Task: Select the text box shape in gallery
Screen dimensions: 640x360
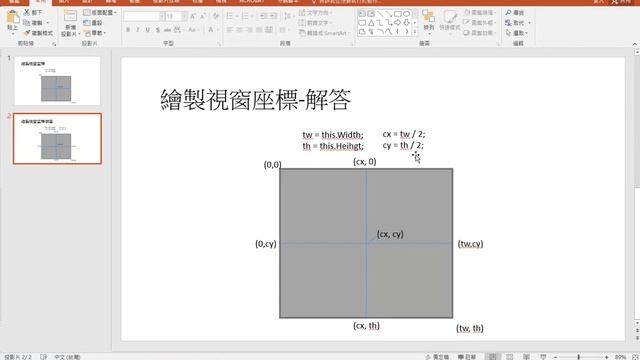Action: pos(362,14)
